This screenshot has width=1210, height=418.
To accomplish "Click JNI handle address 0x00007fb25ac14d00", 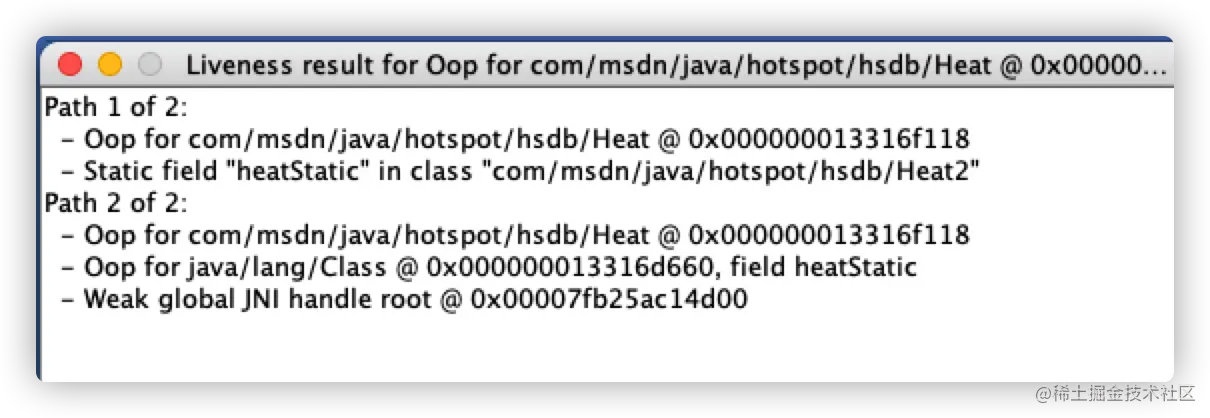I will (x=609, y=299).
